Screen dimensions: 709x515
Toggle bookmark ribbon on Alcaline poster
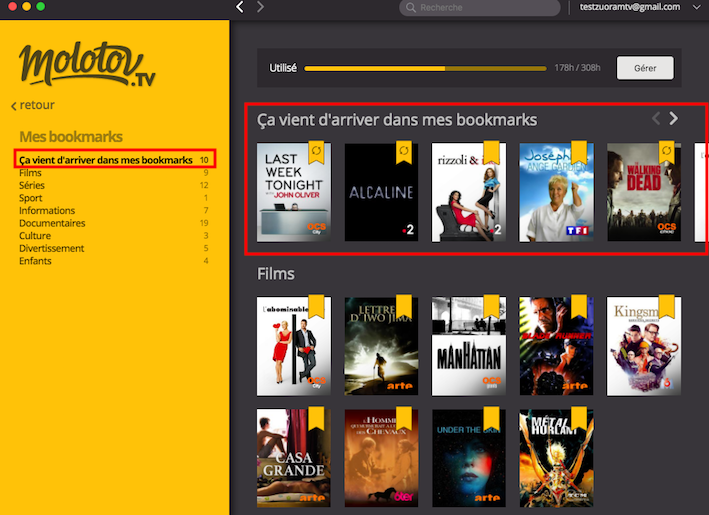pyautogui.click(x=404, y=152)
